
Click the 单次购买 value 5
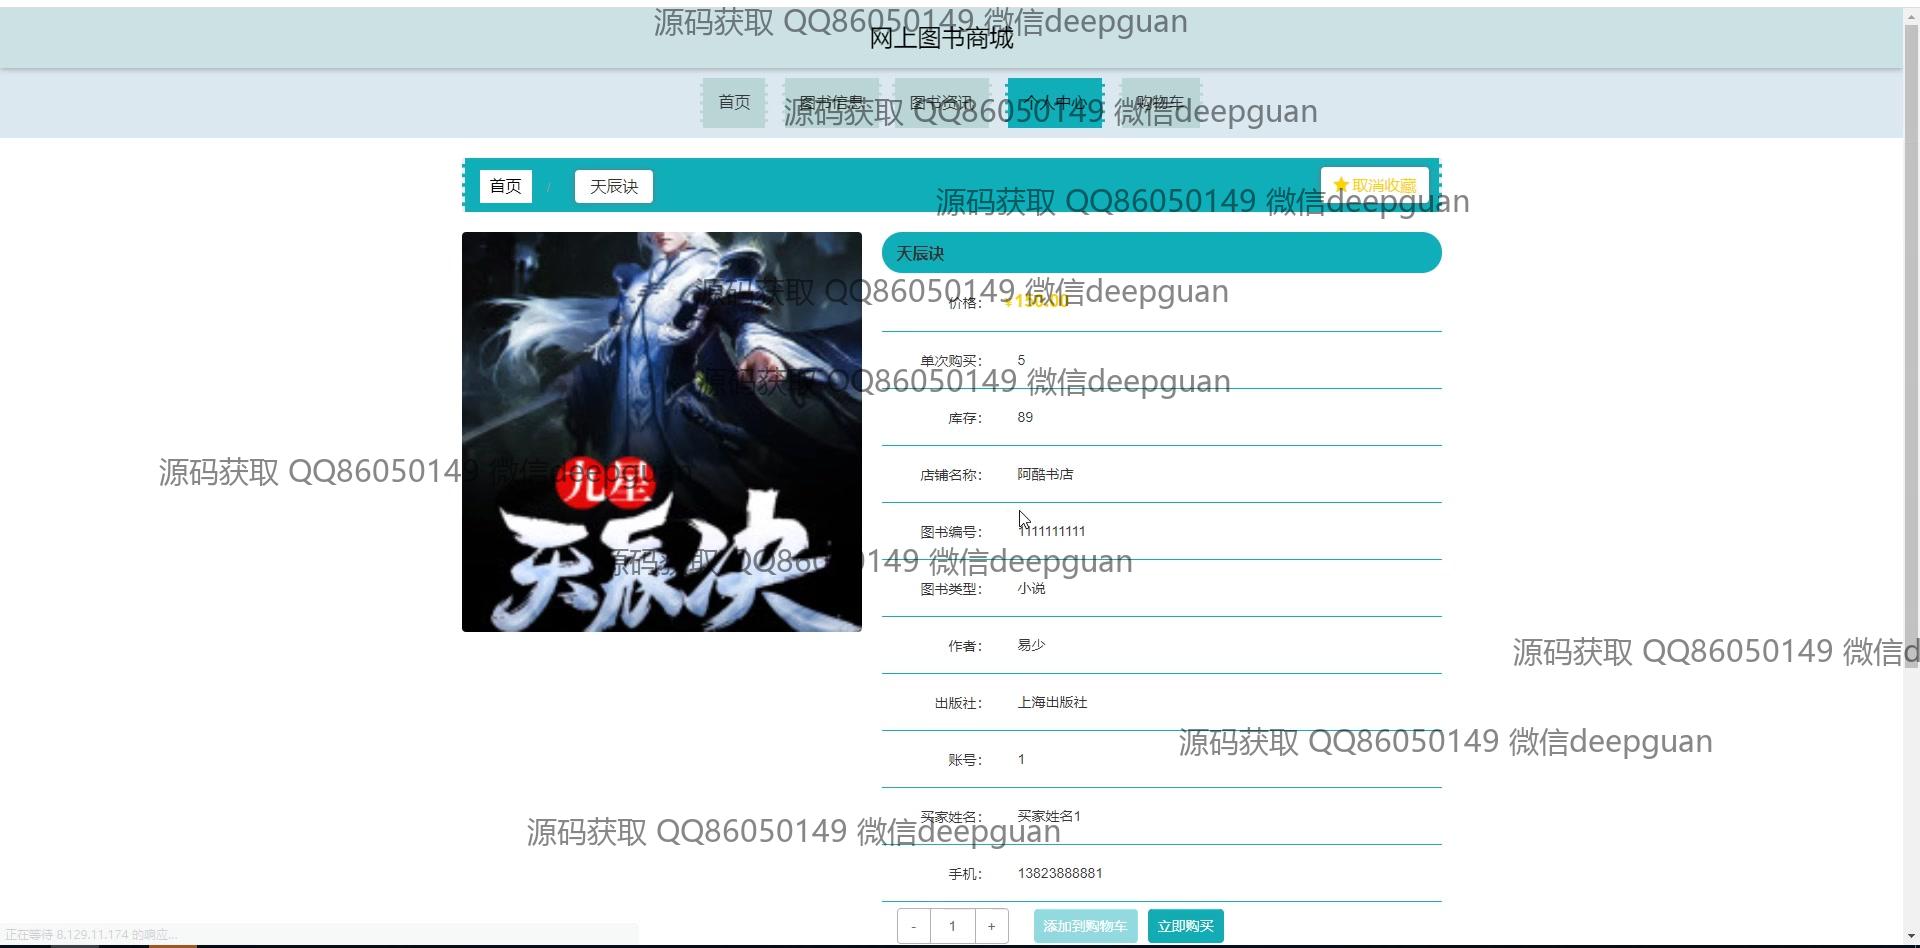pos(1021,361)
